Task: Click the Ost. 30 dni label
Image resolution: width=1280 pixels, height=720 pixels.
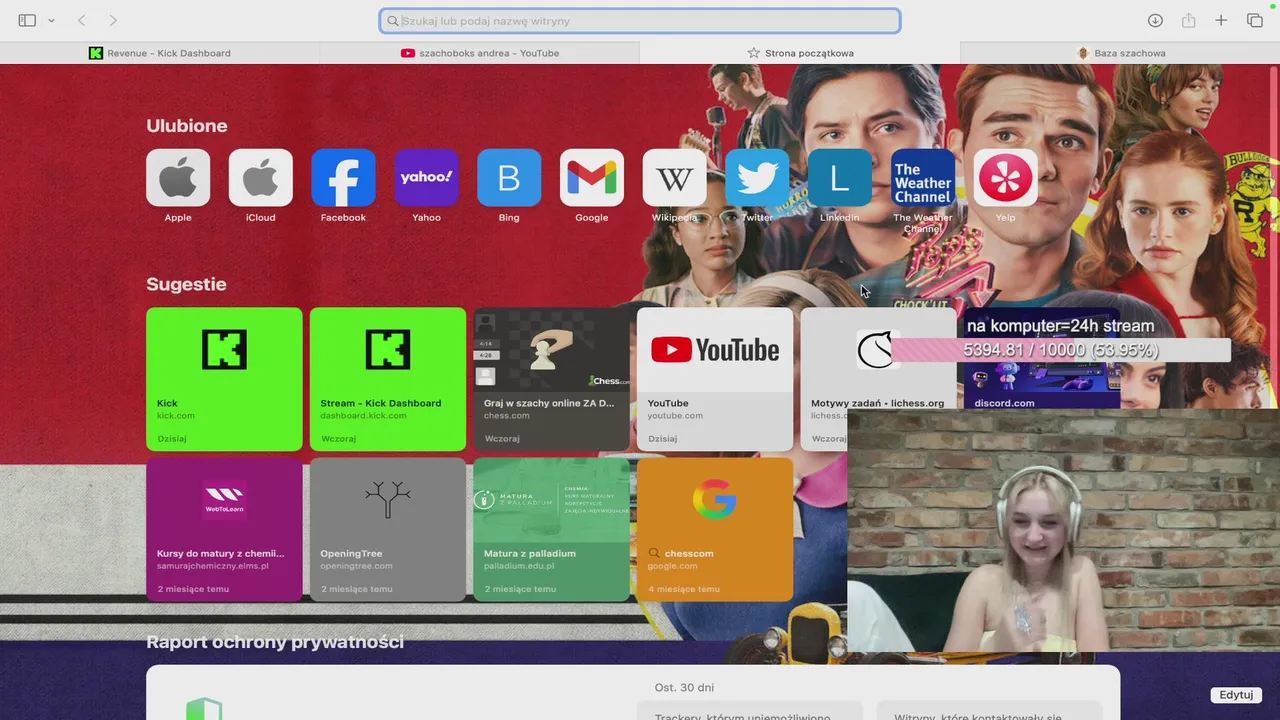Action: (x=684, y=687)
